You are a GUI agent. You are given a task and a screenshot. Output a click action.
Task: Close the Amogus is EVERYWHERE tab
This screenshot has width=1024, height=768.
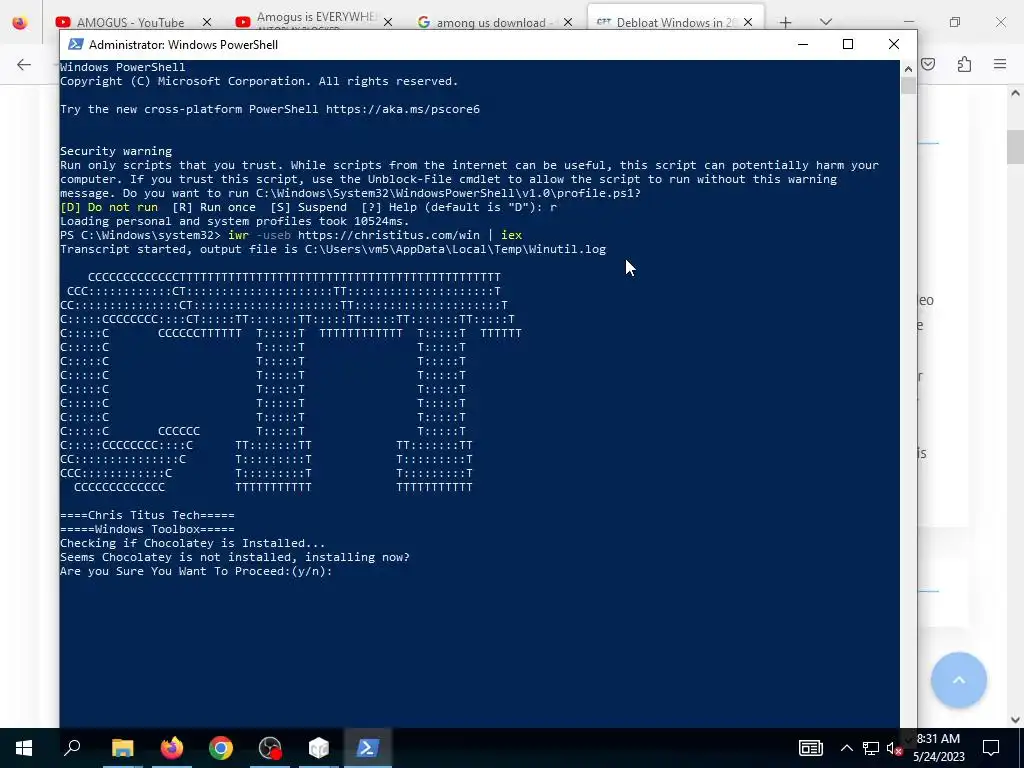pyautogui.click(x=388, y=22)
